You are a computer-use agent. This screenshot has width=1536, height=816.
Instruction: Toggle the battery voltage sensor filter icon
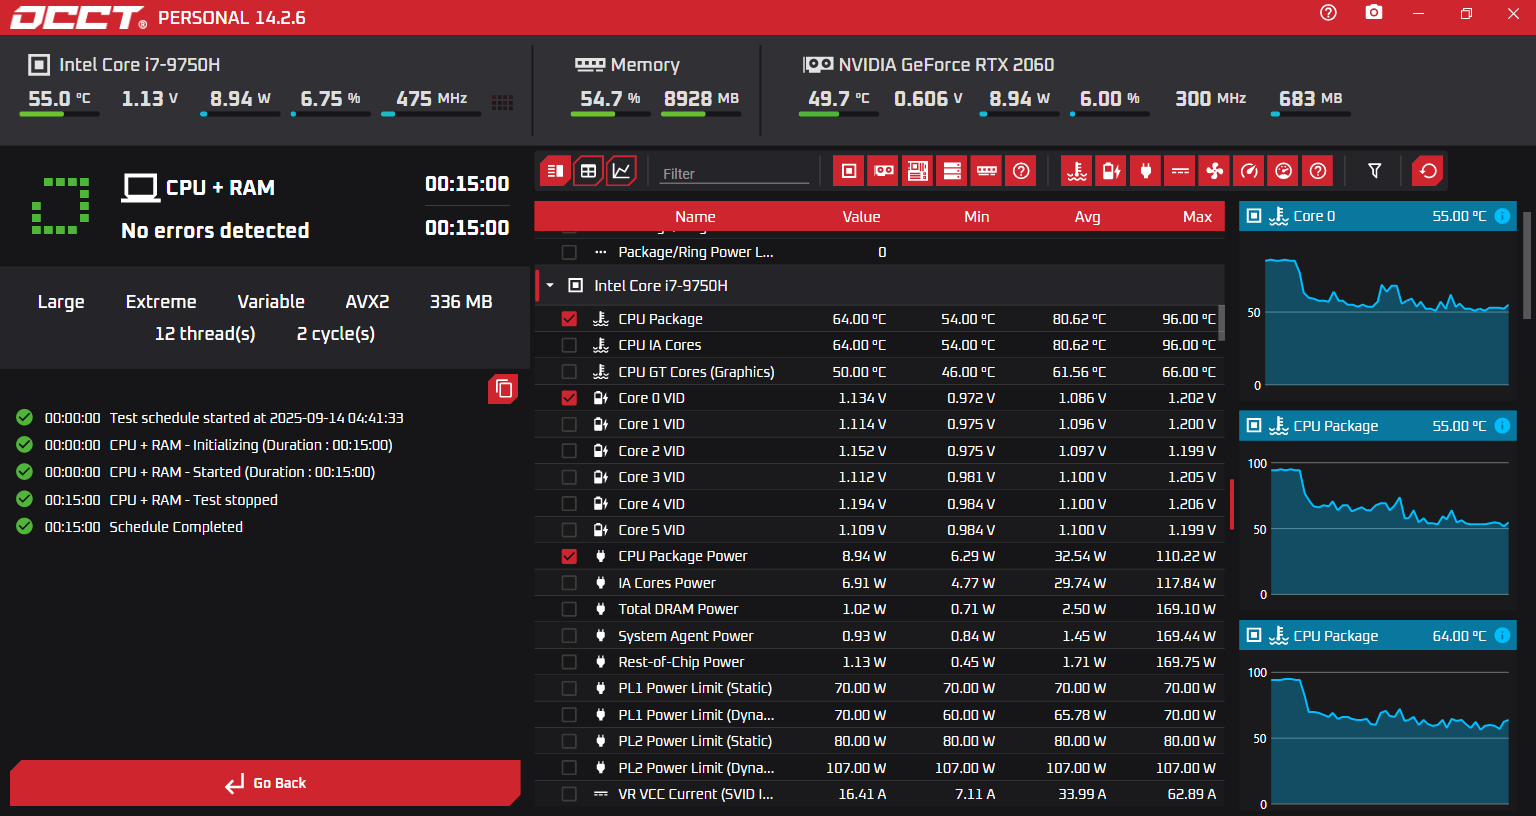click(x=1111, y=171)
